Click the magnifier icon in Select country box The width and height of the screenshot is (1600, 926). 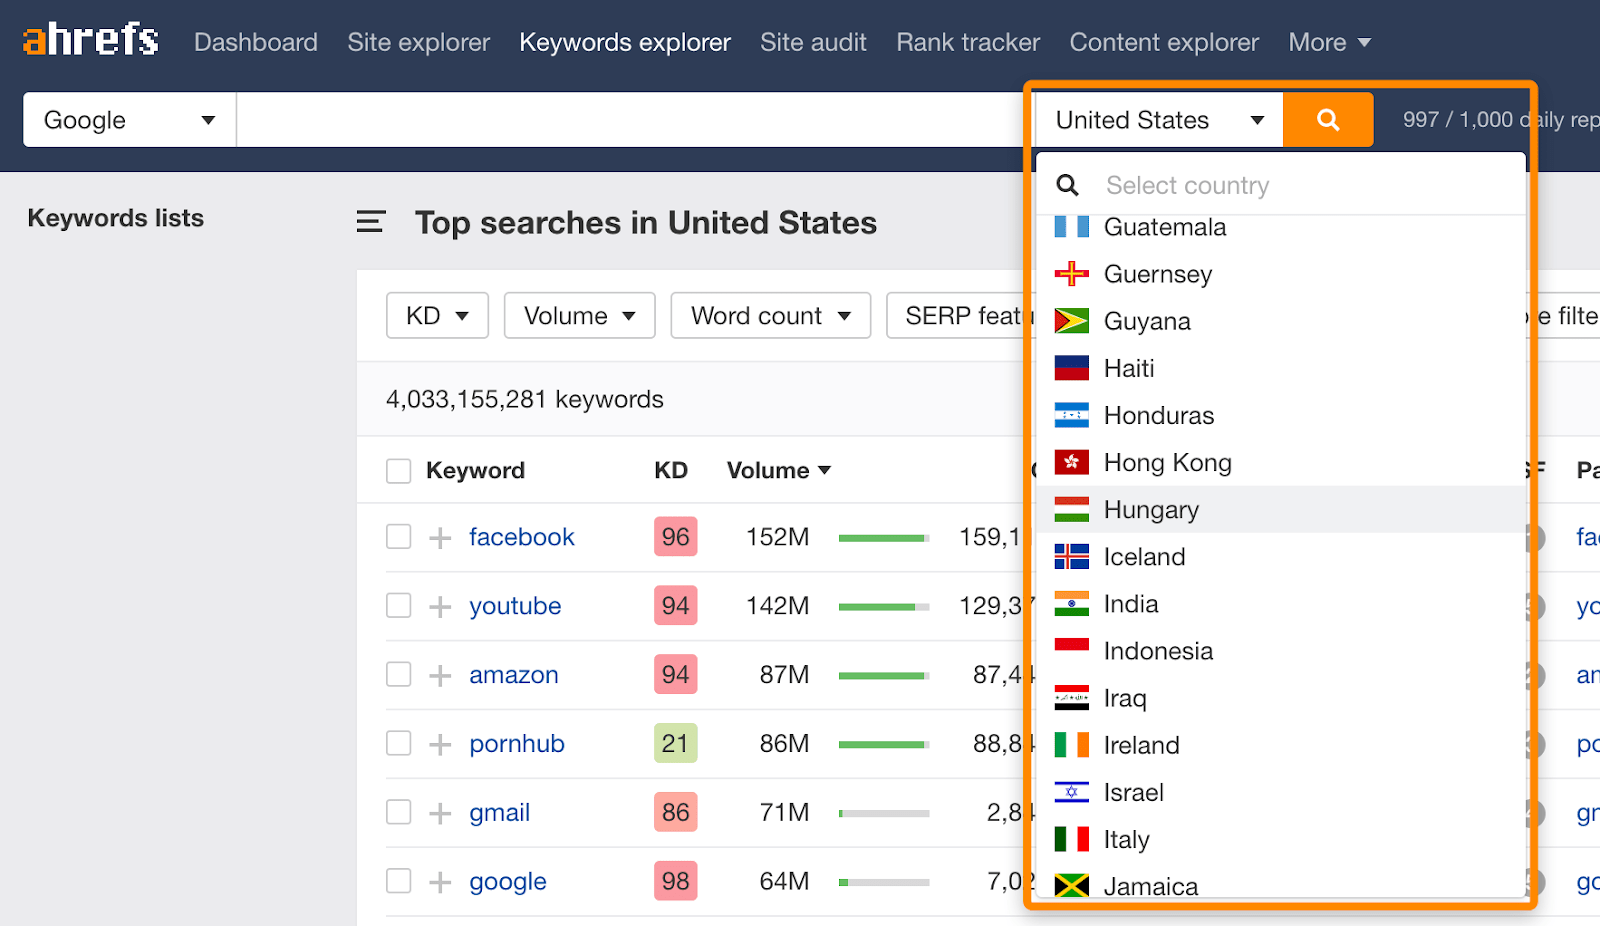click(1068, 185)
